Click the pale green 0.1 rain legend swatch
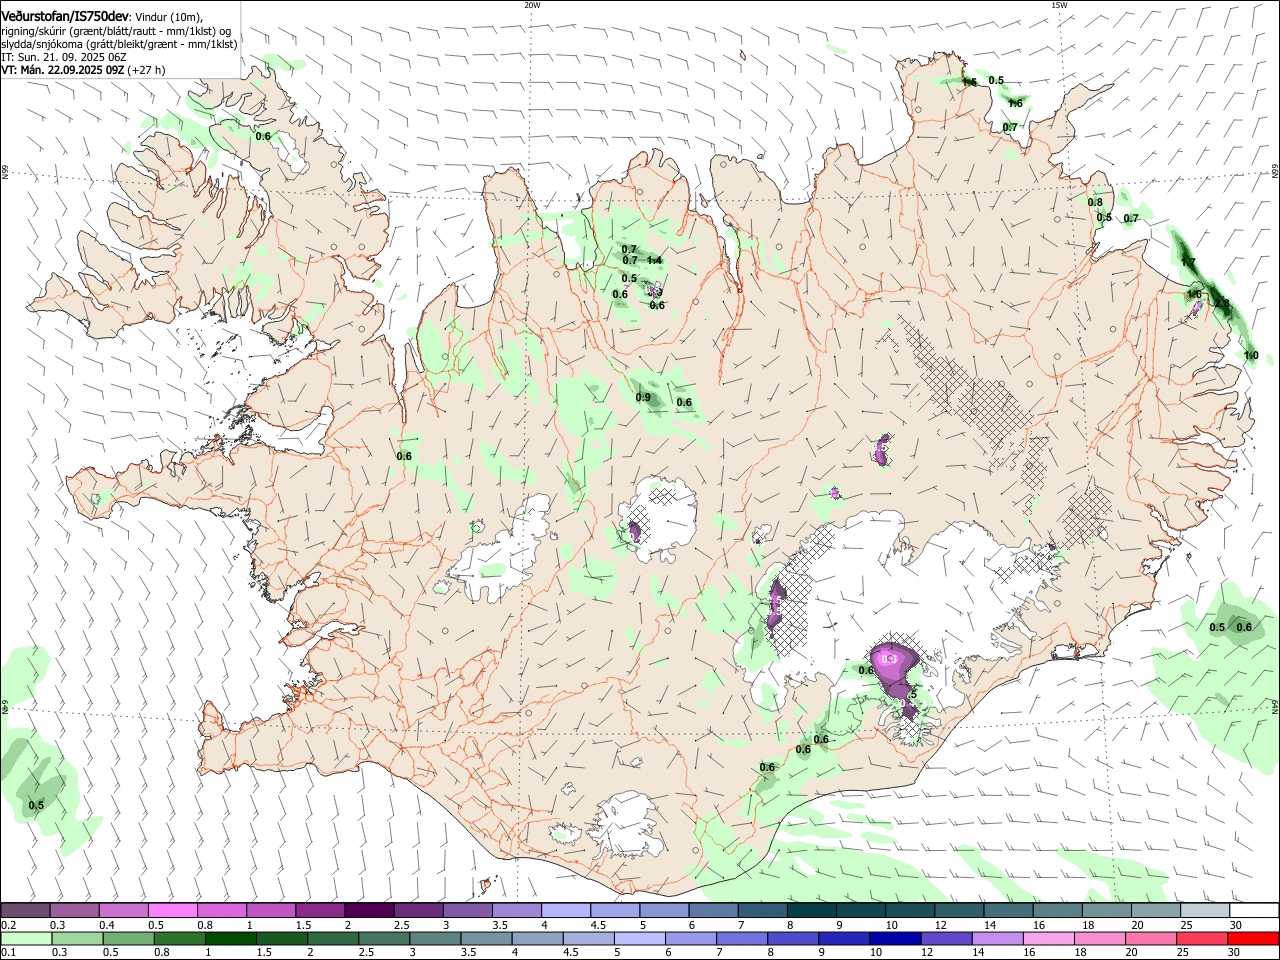 tap(25, 938)
